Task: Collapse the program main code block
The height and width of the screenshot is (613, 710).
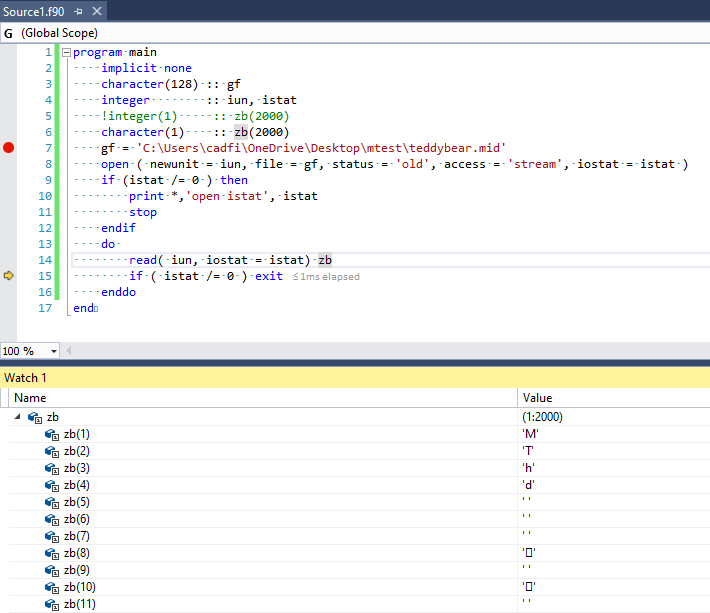Action: click(x=66, y=52)
